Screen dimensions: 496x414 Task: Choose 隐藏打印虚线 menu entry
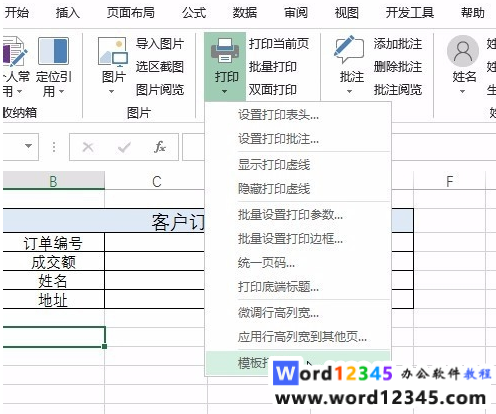point(298,189)
